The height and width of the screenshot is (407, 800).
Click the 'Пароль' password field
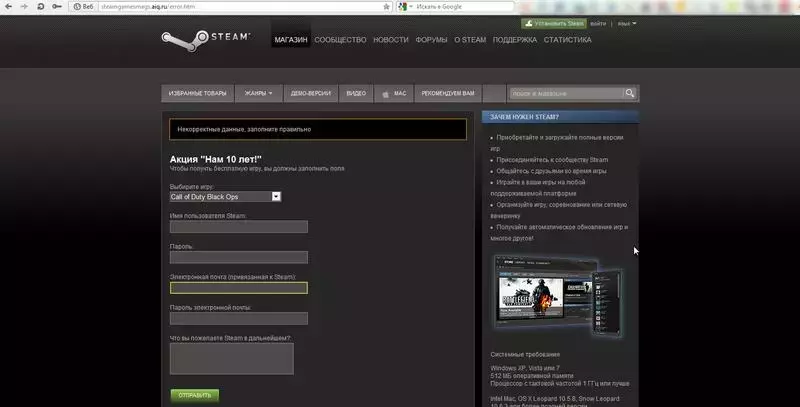coord(239,257)
